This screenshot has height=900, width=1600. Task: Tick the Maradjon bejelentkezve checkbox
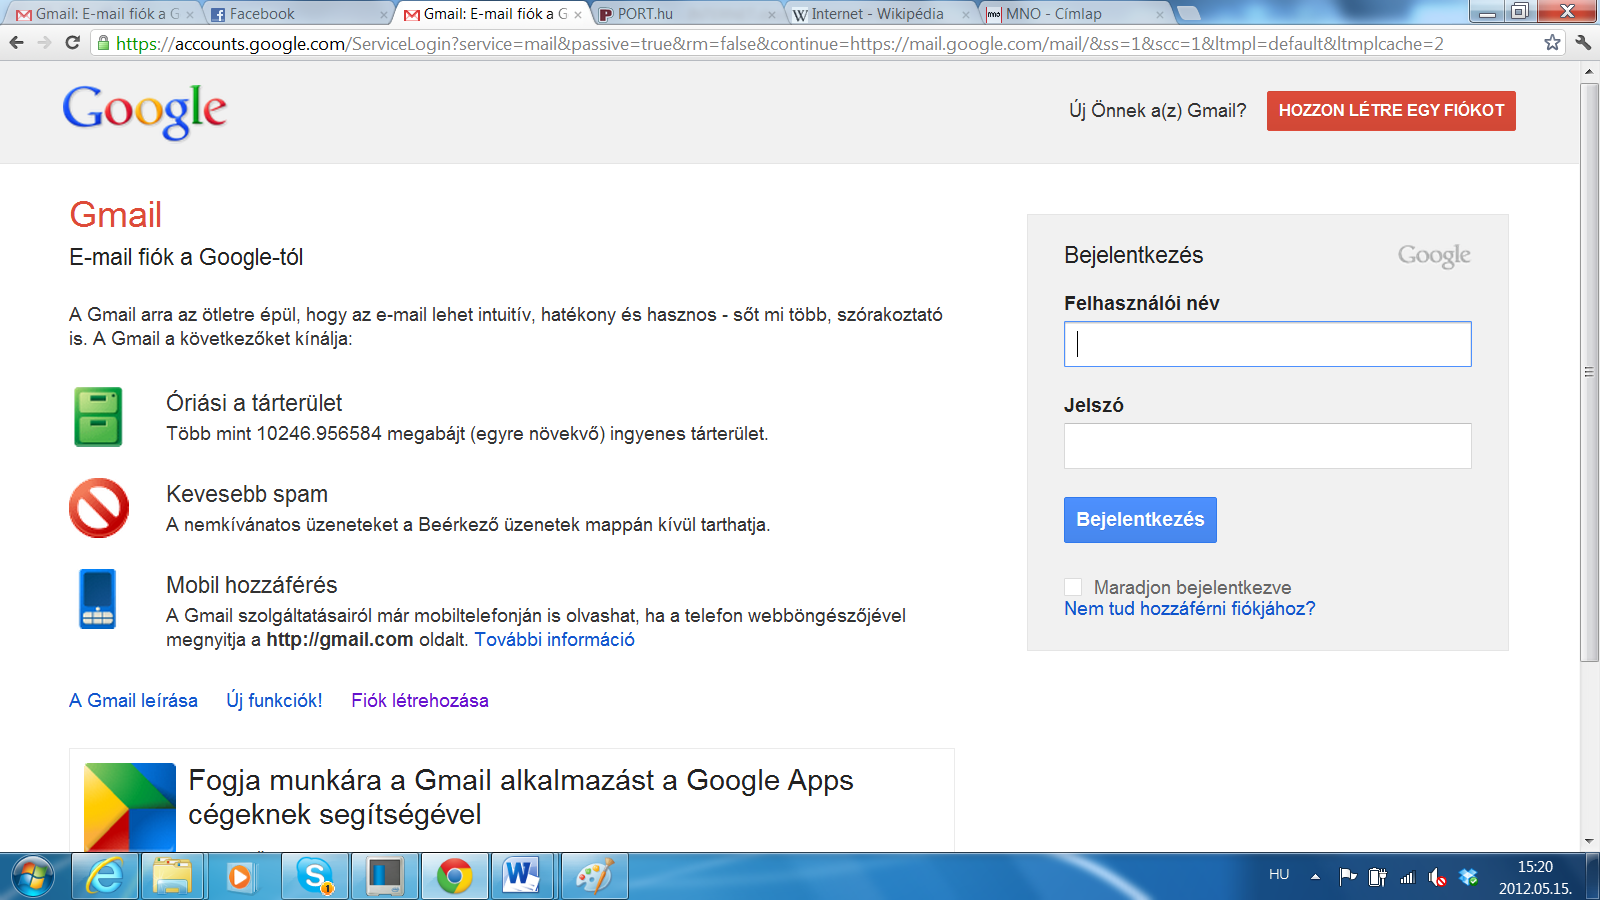(1073, 587)
